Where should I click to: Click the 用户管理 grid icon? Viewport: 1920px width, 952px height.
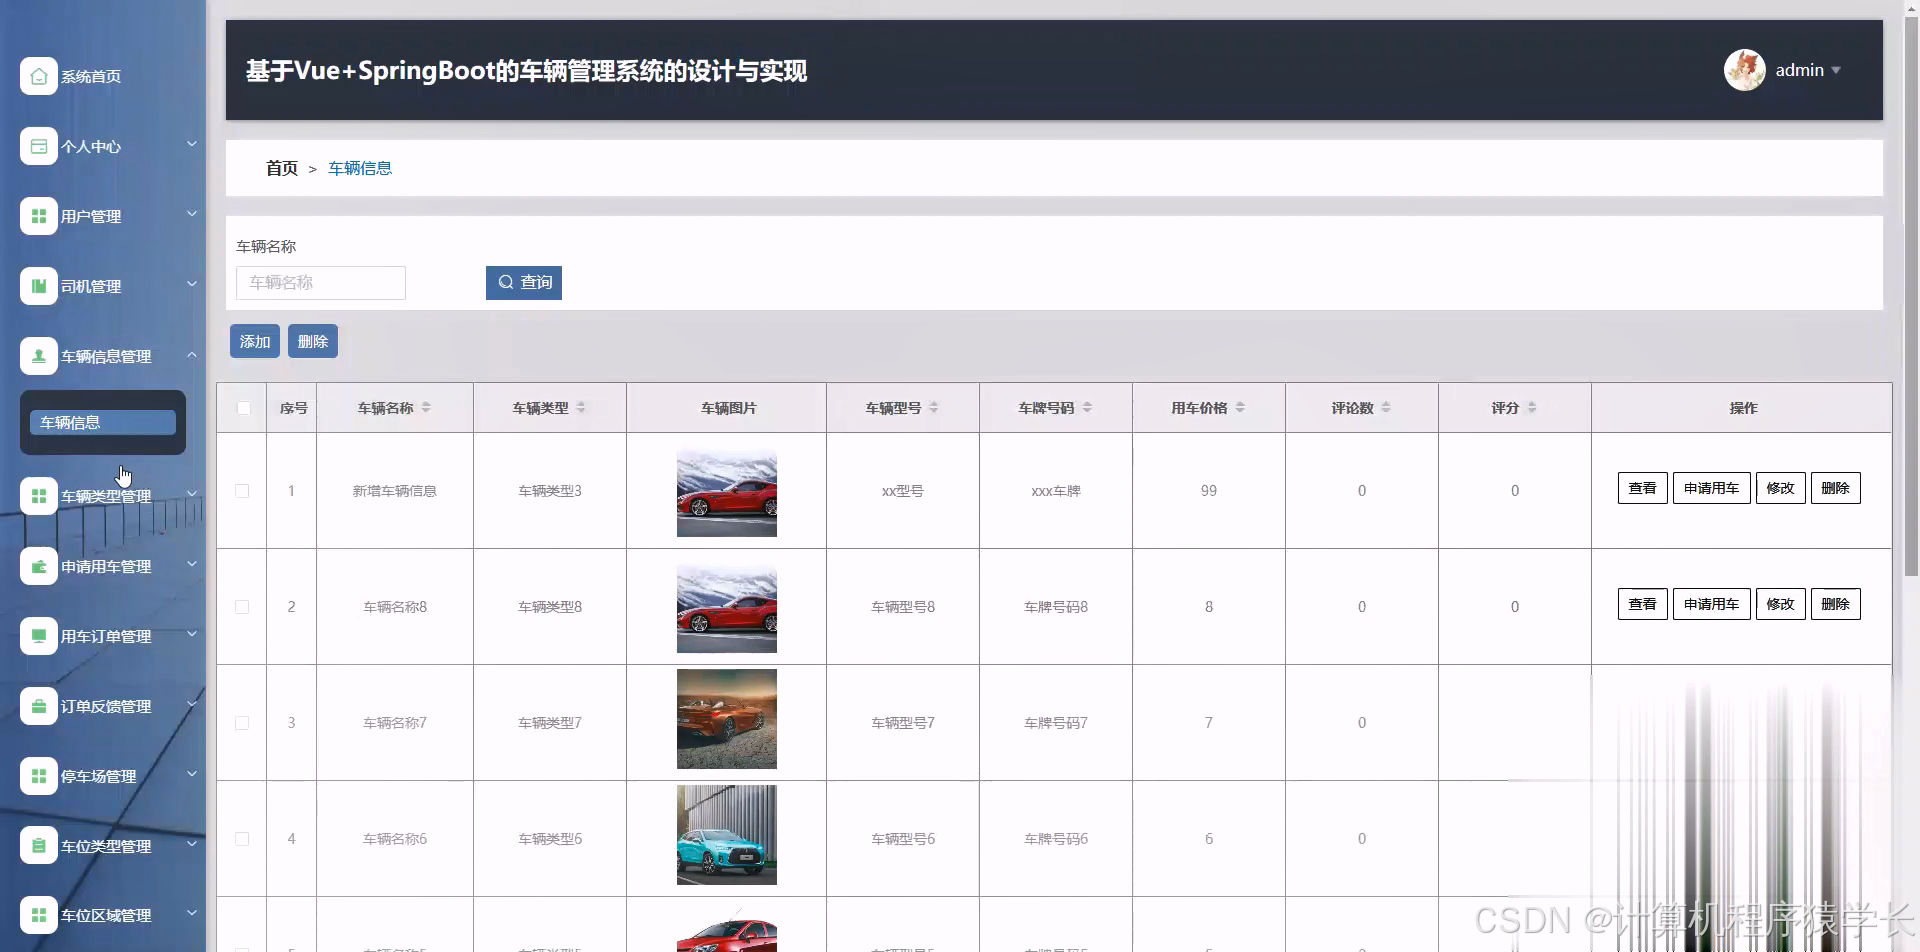pos(38,216)
